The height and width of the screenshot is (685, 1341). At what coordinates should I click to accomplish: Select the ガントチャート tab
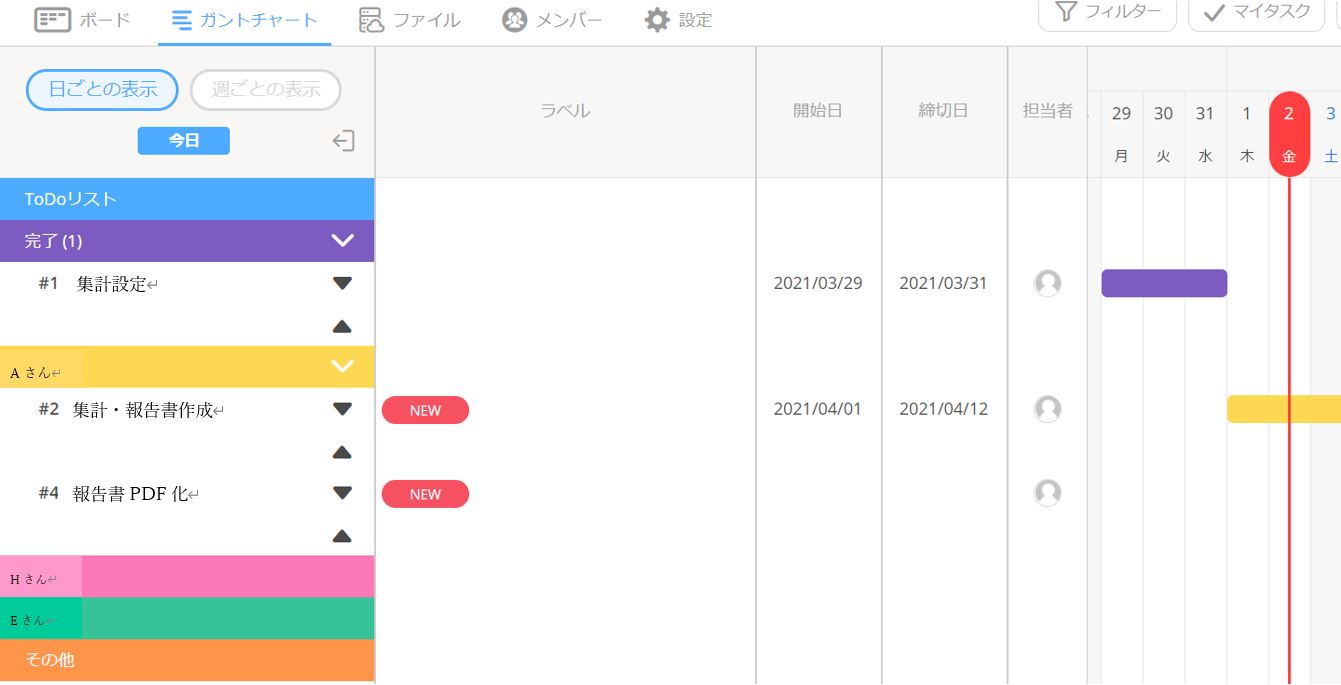click(x=245, y=20)
